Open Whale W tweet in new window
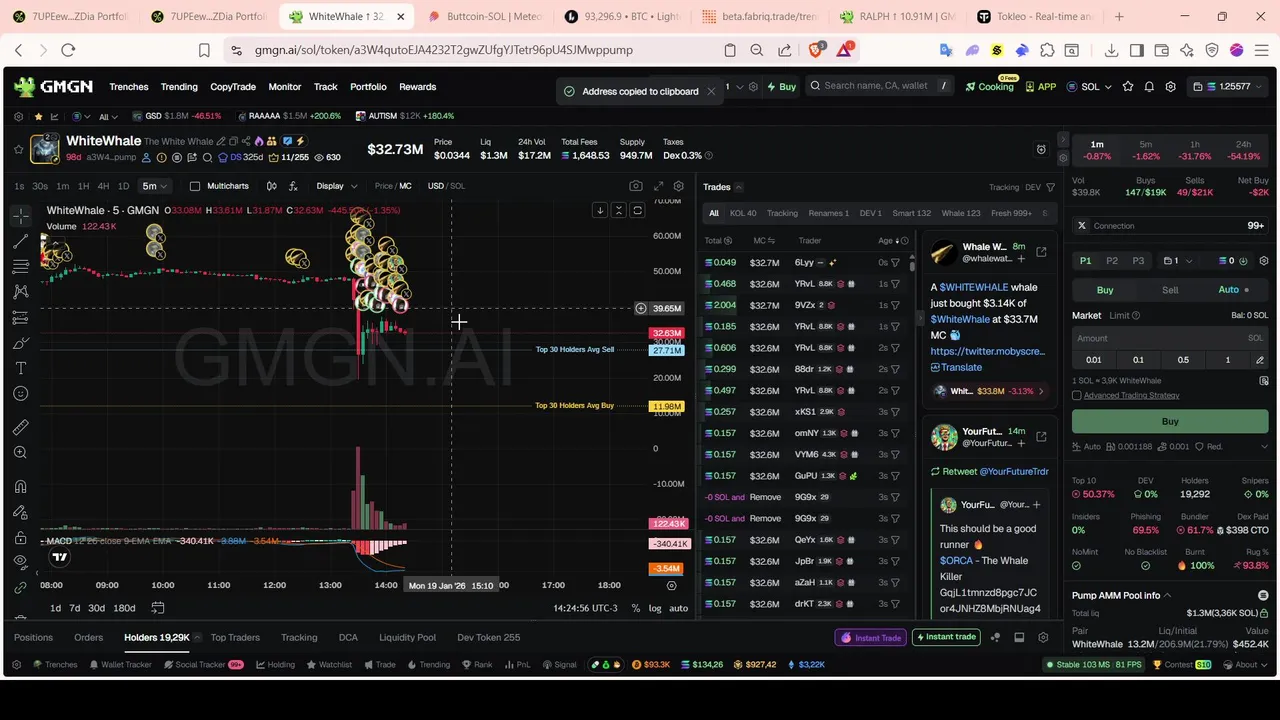 [1041, 252]
